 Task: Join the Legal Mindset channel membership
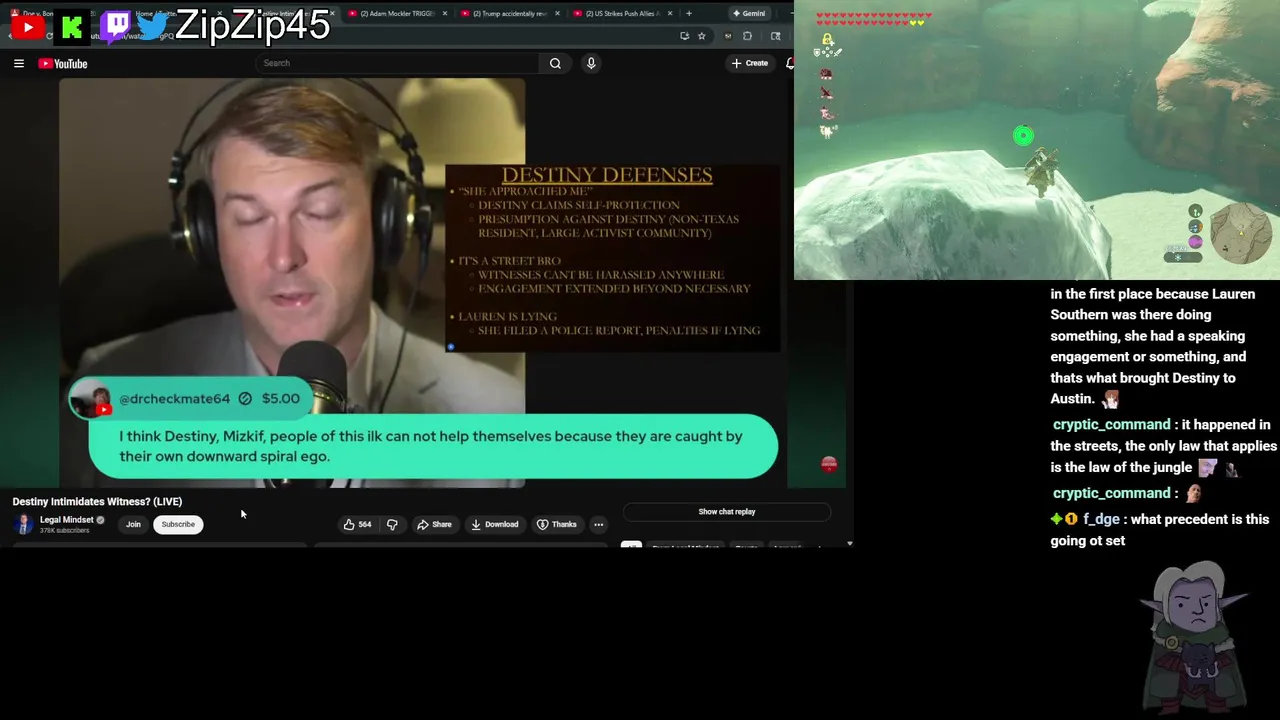[x=133, y=524]
